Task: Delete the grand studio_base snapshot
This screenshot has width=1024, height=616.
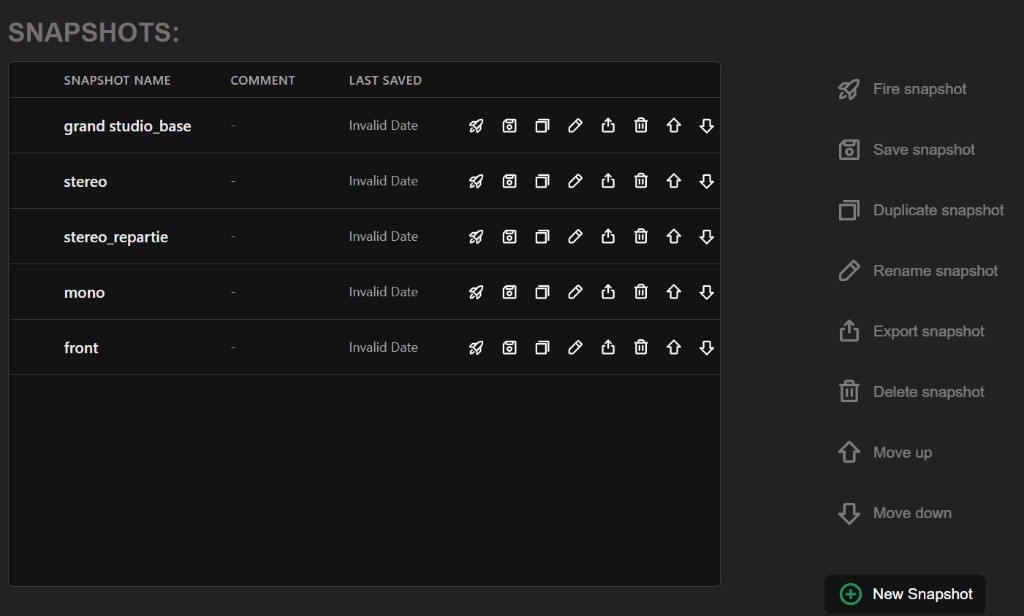Action: (641, 125)
